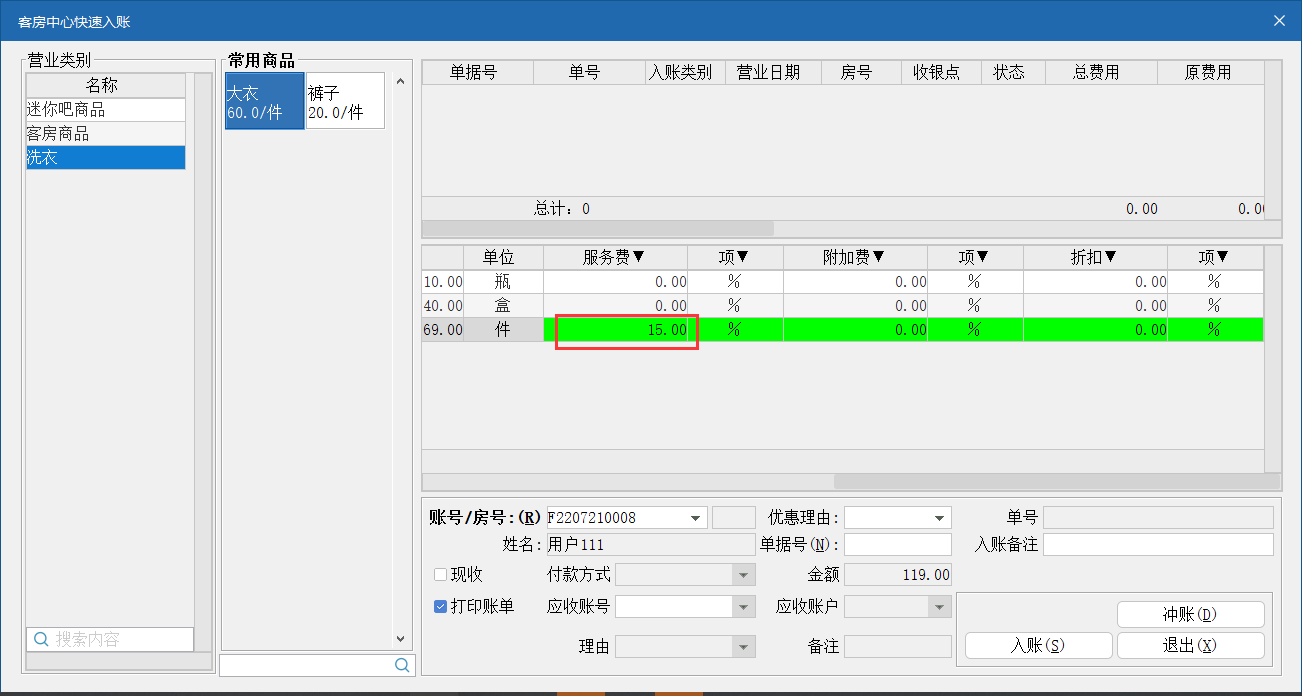Click the 入账(S) button
This screenshot has width=1302, height=696.
tap(1038, 645)
